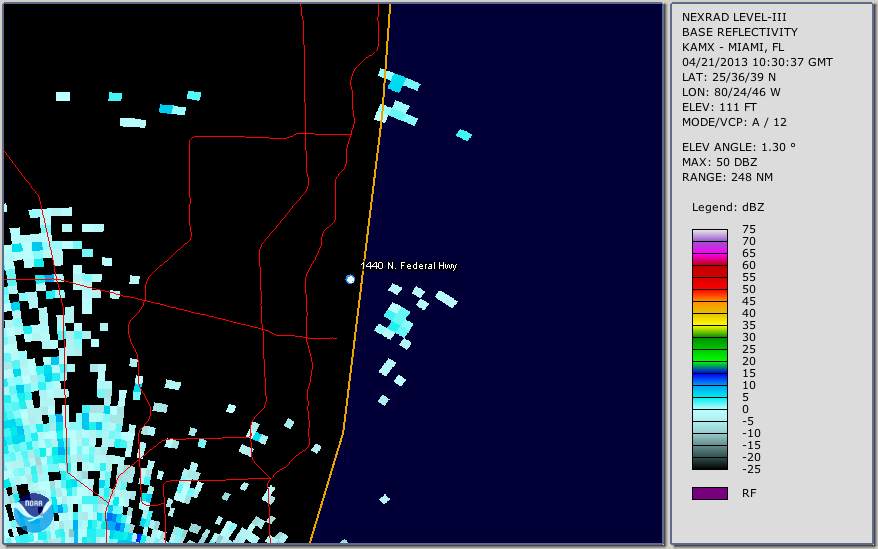Image resolution: width=878 pixels, height=549 pixels.
Task: Click the 'LON: 80/24/46 W' text
Action: [731, 92]
